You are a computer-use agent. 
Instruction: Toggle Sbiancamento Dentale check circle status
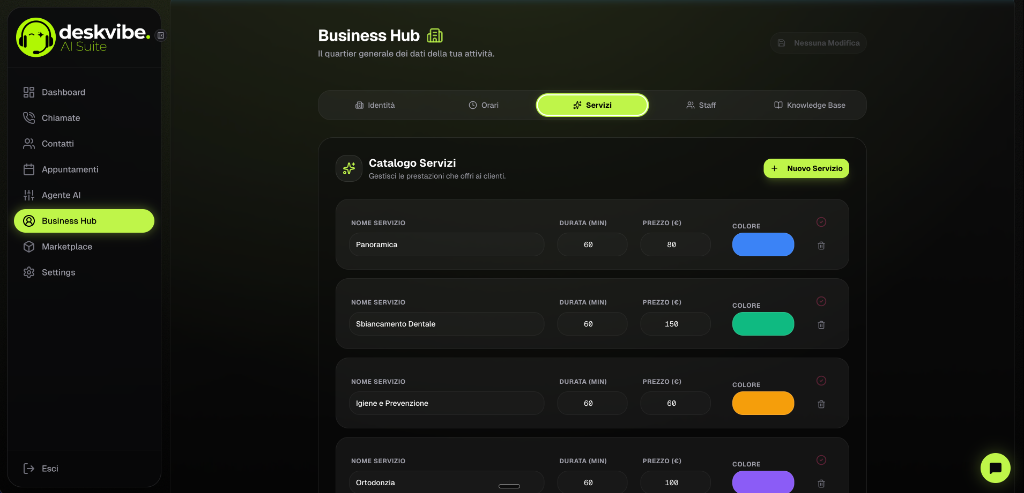[x=821, y=301]
